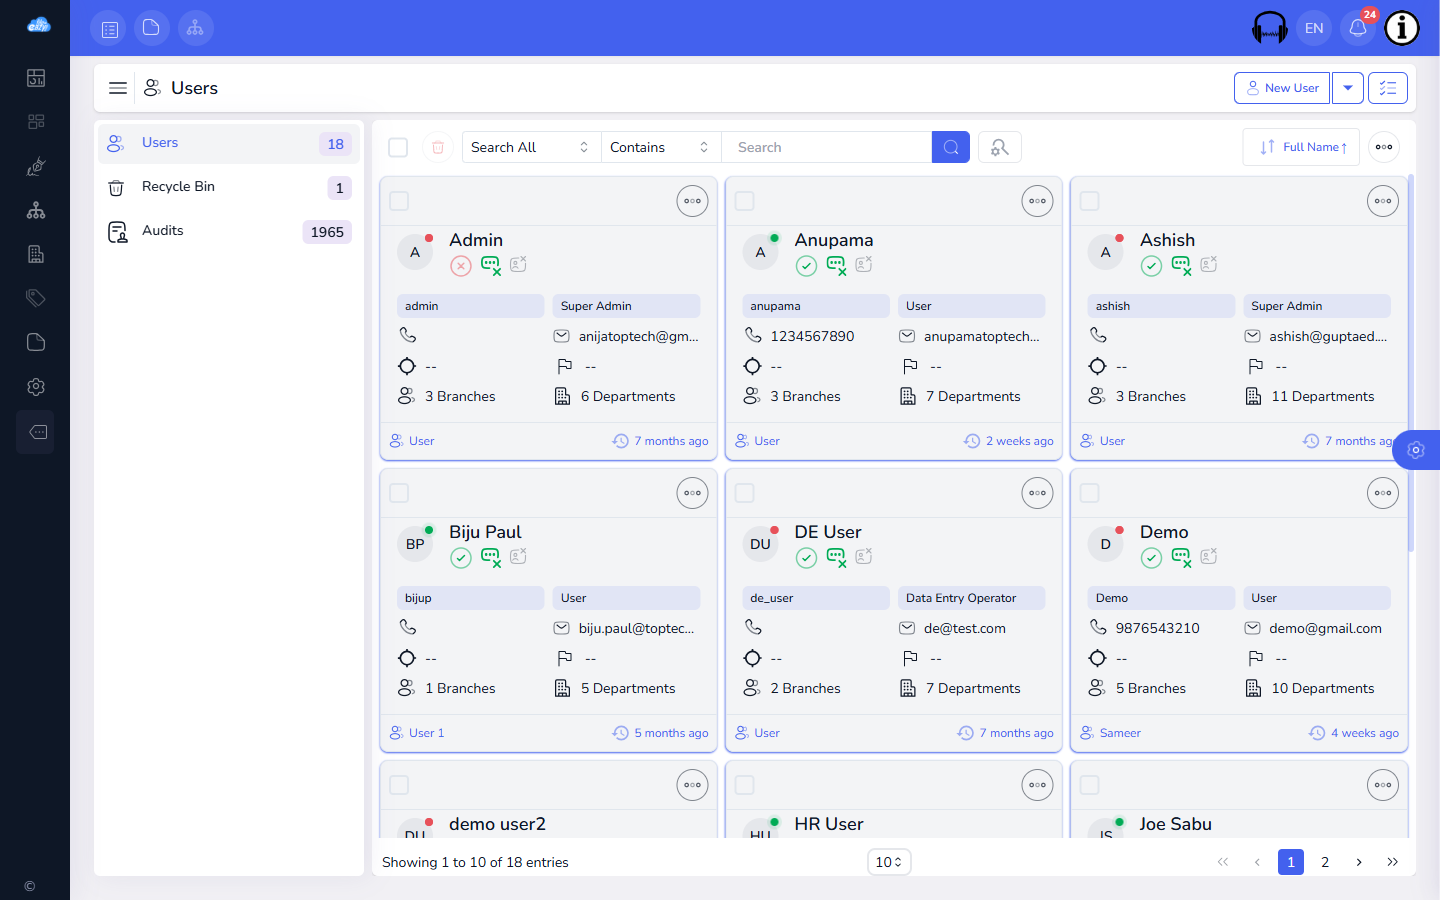Select the Biju Paul user card checkbox
Screen dimensions: 1440x900
[x=399, y=493]
